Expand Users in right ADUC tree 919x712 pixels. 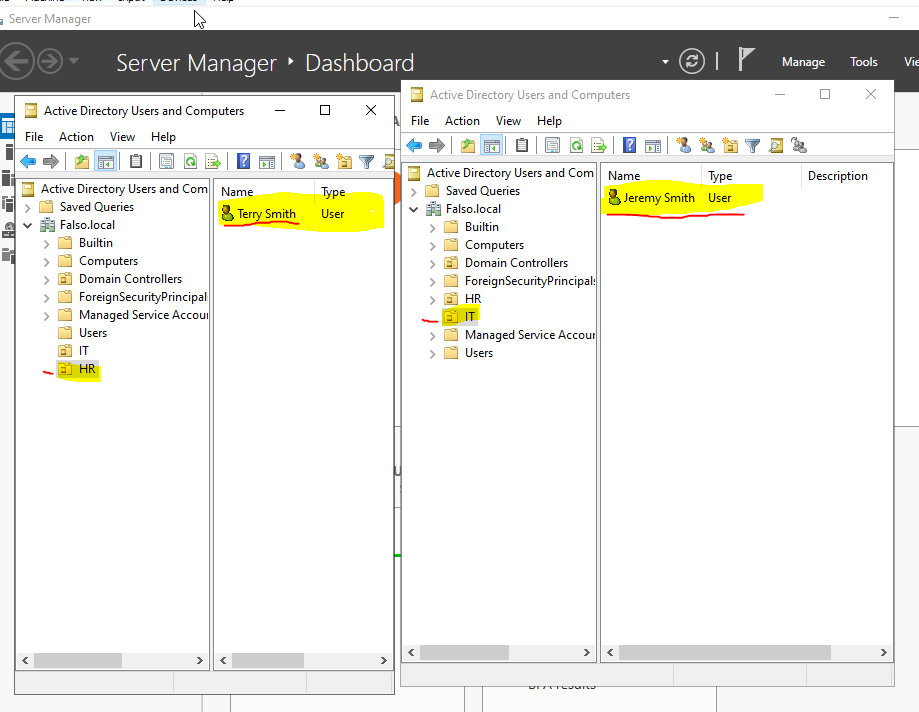433,354
